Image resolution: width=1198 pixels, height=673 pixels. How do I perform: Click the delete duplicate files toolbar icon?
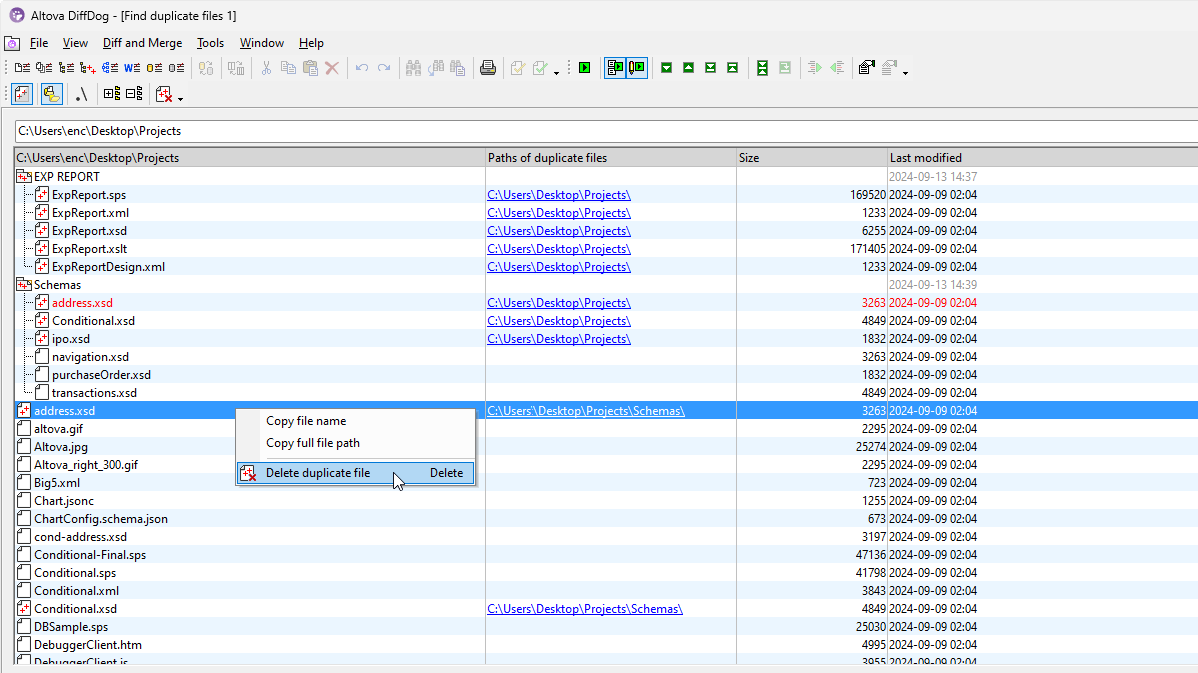163,93
